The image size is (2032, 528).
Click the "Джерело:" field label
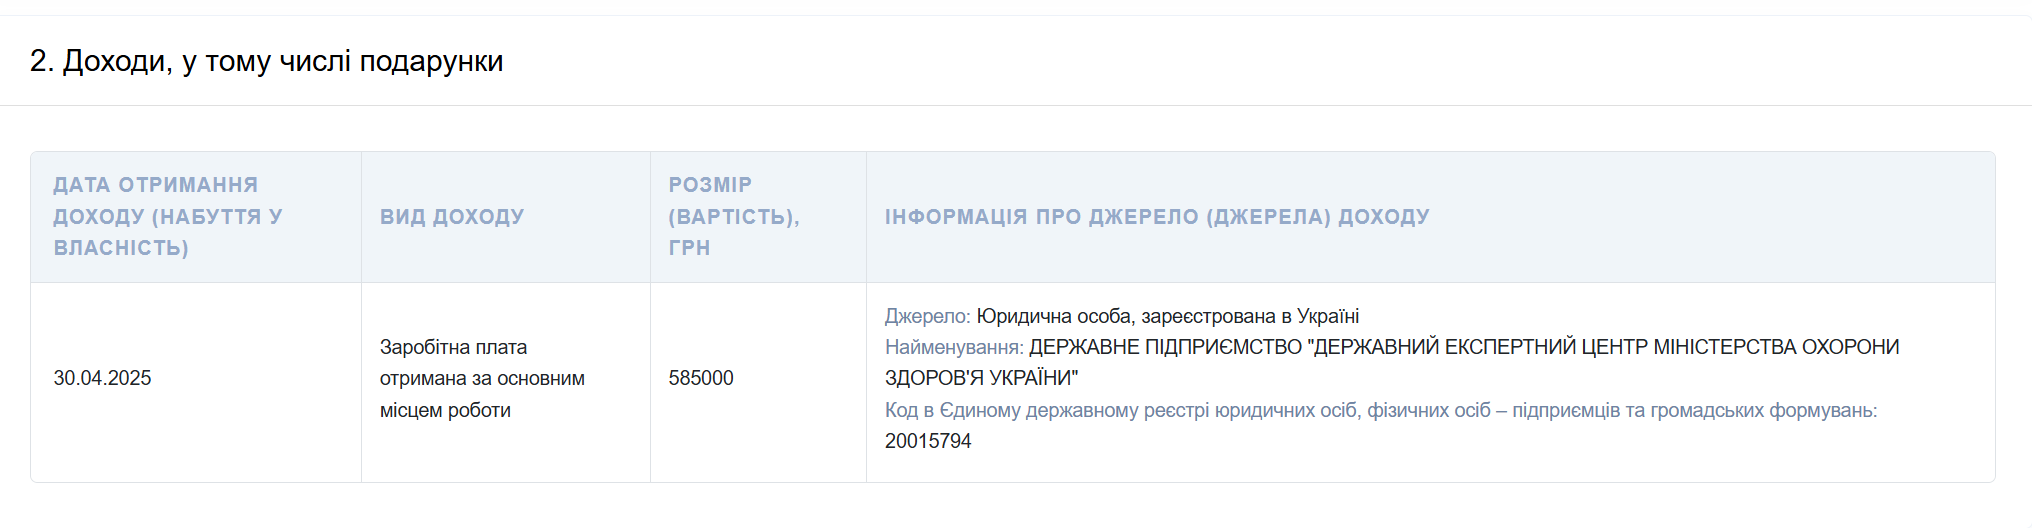[927, 316]
